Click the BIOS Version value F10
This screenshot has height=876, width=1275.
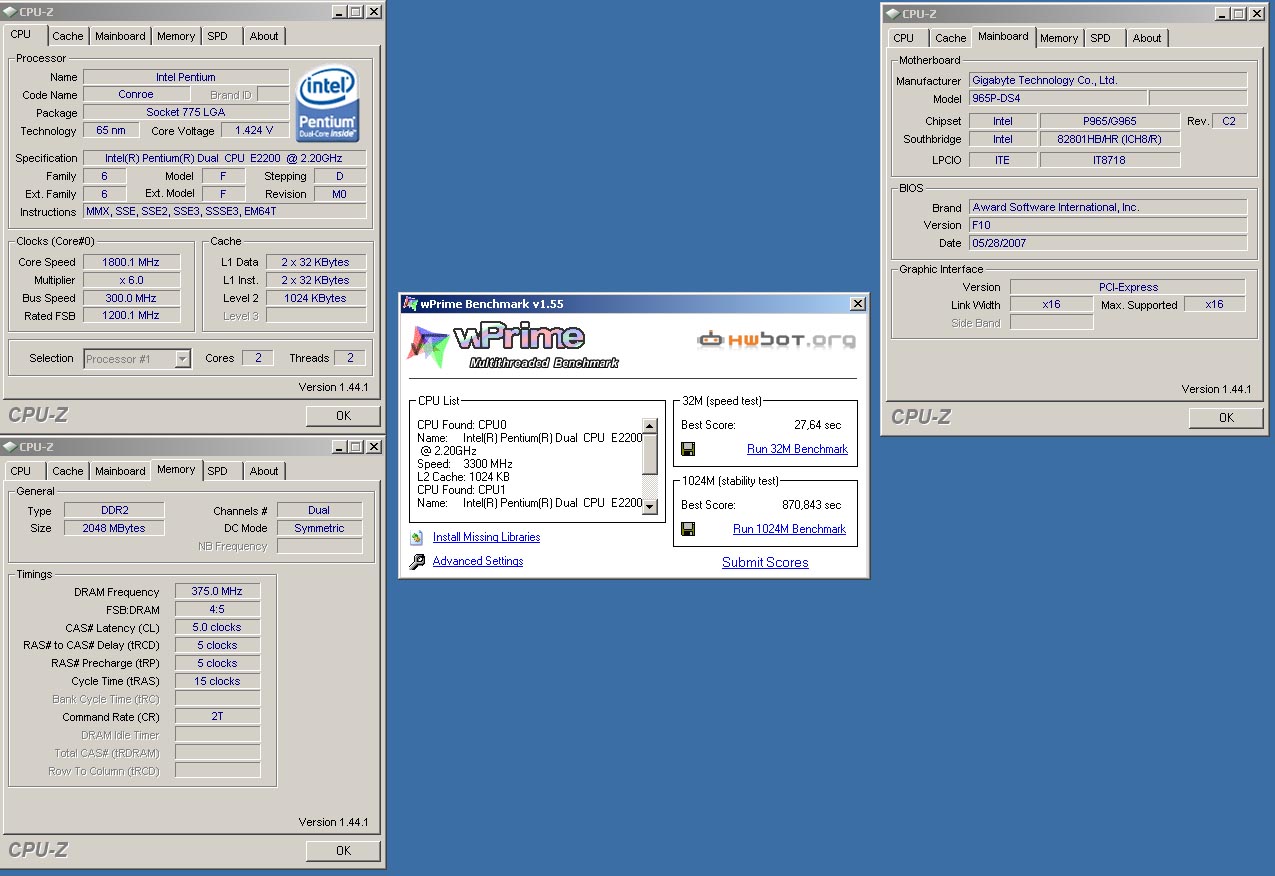coord(1108,225)
